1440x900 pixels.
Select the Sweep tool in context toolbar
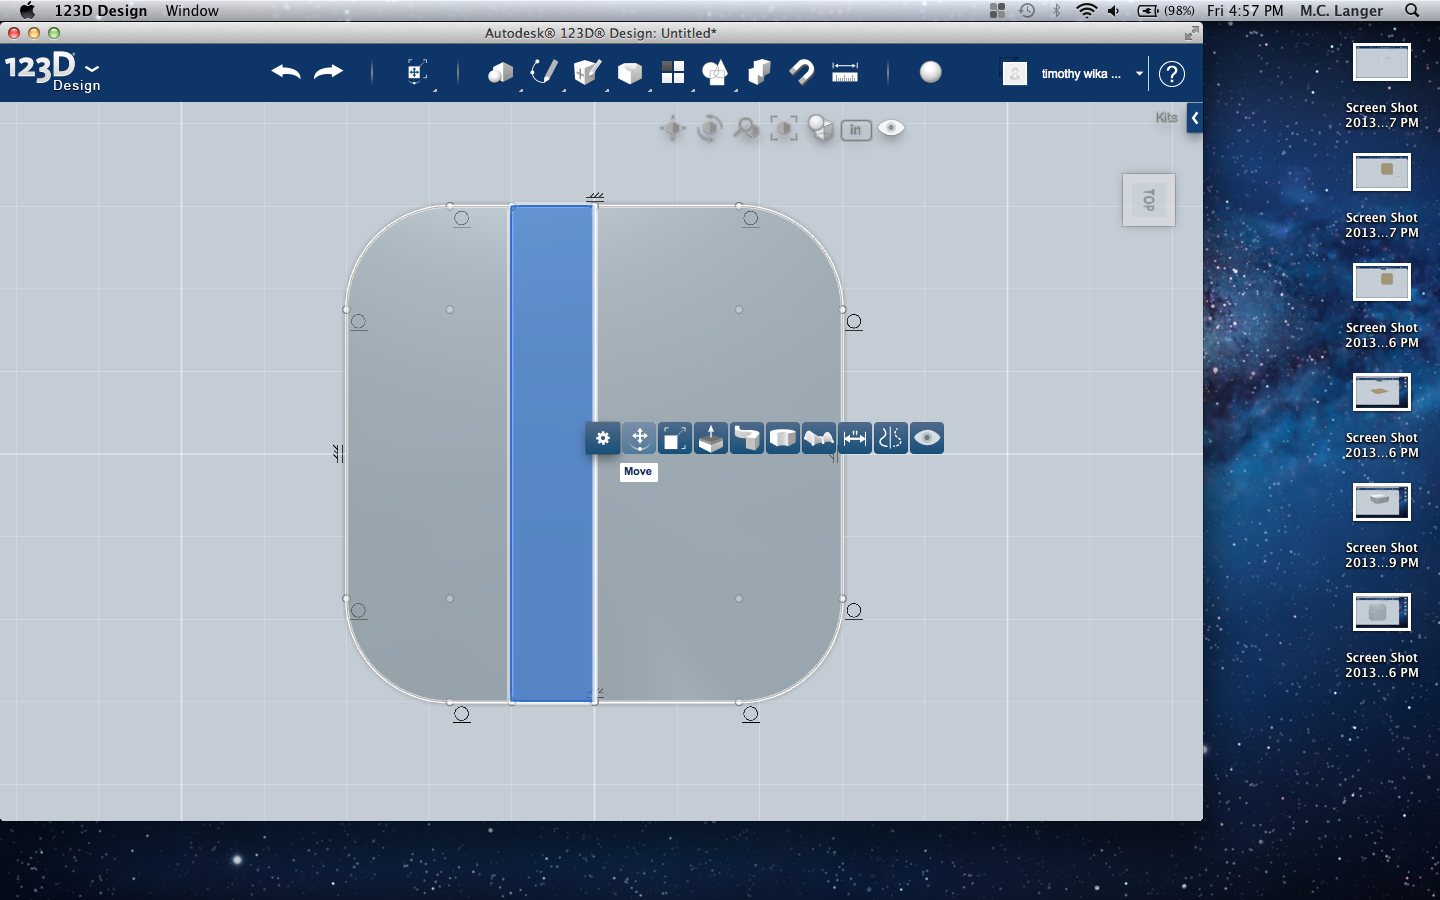[747, 438]
